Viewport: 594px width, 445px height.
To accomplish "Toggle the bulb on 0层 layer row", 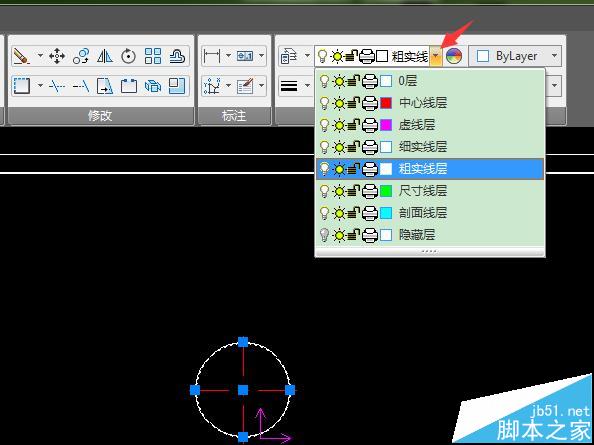I will pyautogui.click(x=324, y=81).
